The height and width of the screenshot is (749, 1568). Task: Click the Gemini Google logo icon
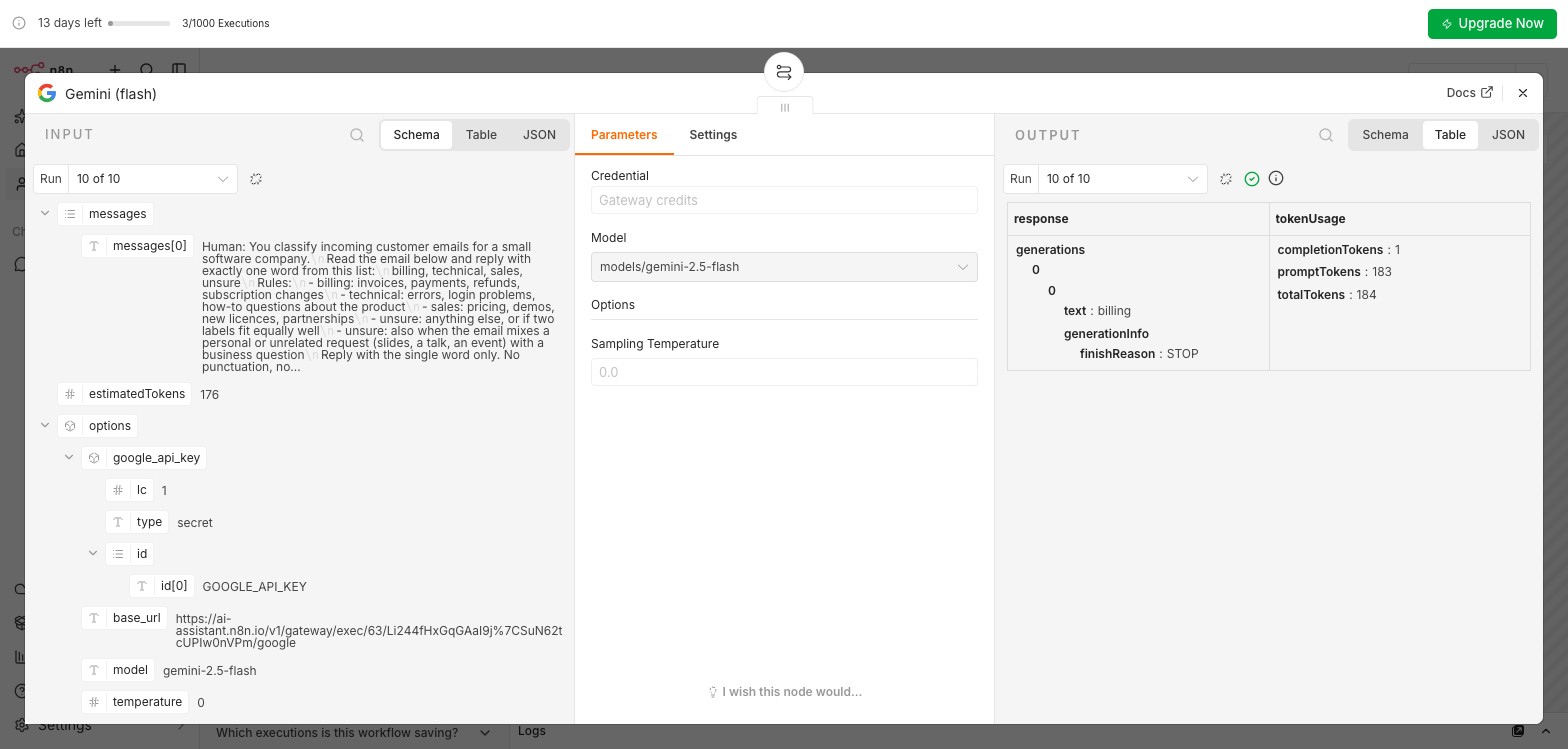(46, 93)
